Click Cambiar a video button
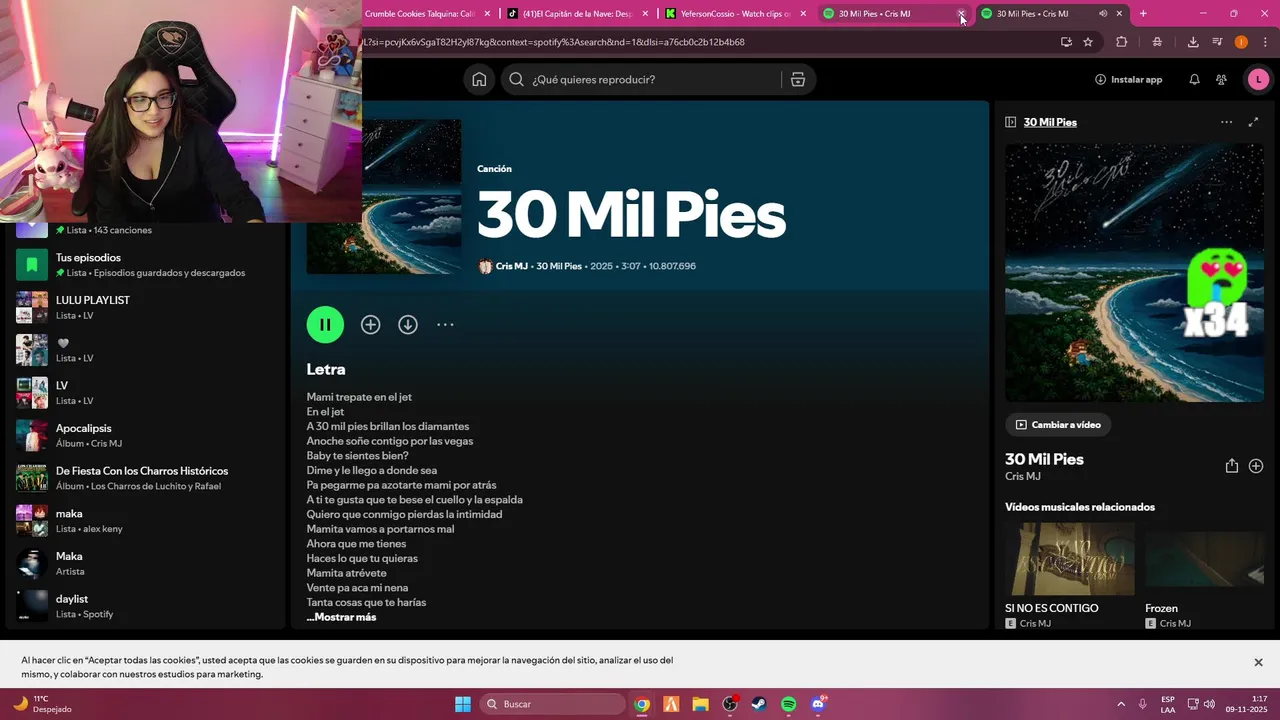1280x720 pixels. (1058, 425)
